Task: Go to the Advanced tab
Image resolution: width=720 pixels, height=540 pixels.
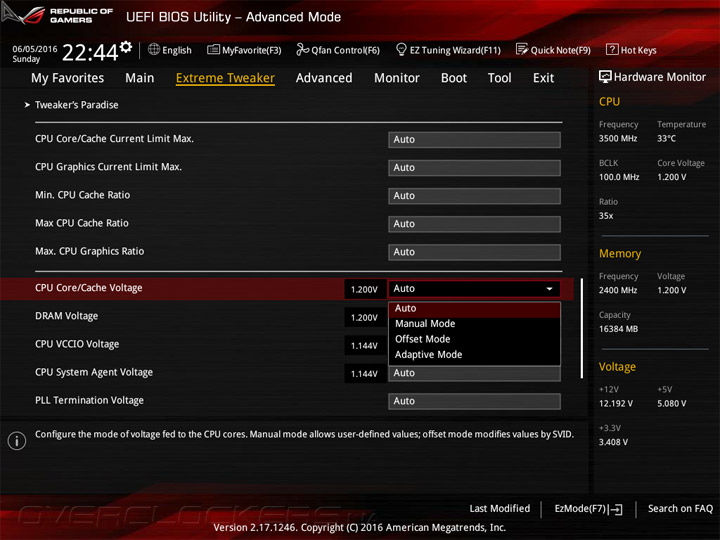Action: pyautogui.click(x=324, y=78)
